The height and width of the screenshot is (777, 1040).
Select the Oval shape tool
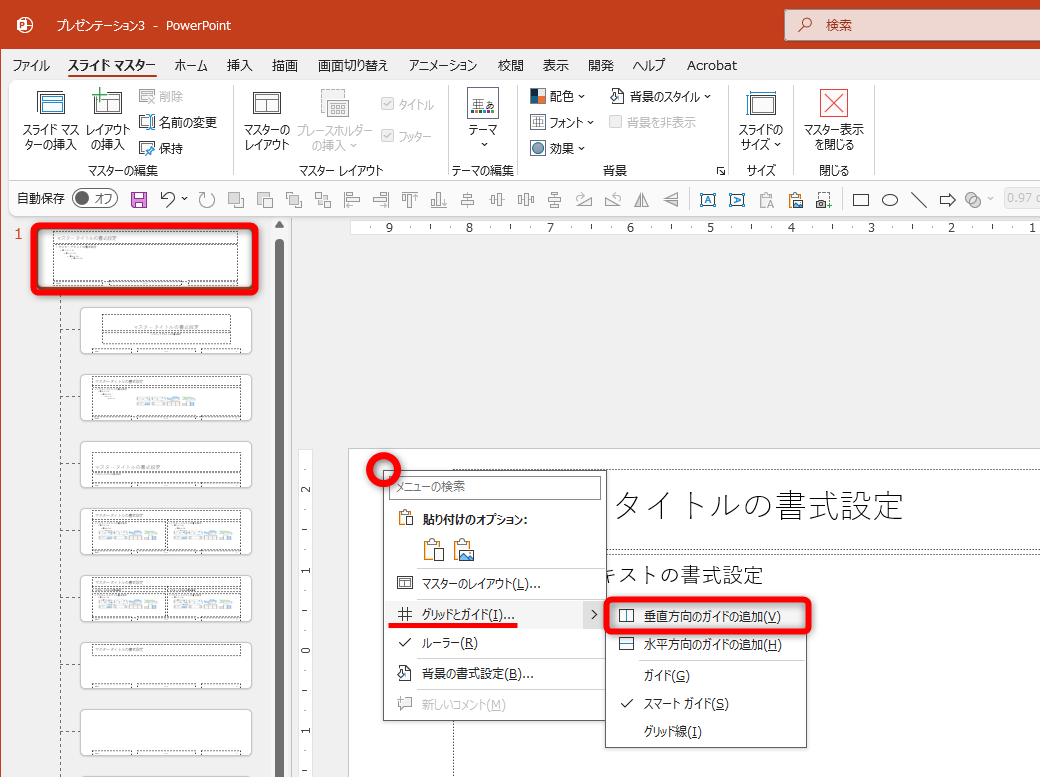click(890, 199)
